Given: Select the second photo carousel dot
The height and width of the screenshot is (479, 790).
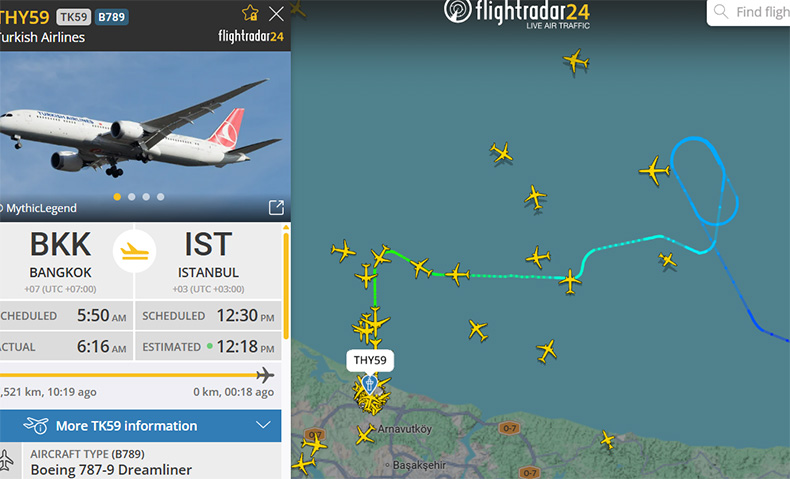Looking at the screenshot, I should coord(131,197).
